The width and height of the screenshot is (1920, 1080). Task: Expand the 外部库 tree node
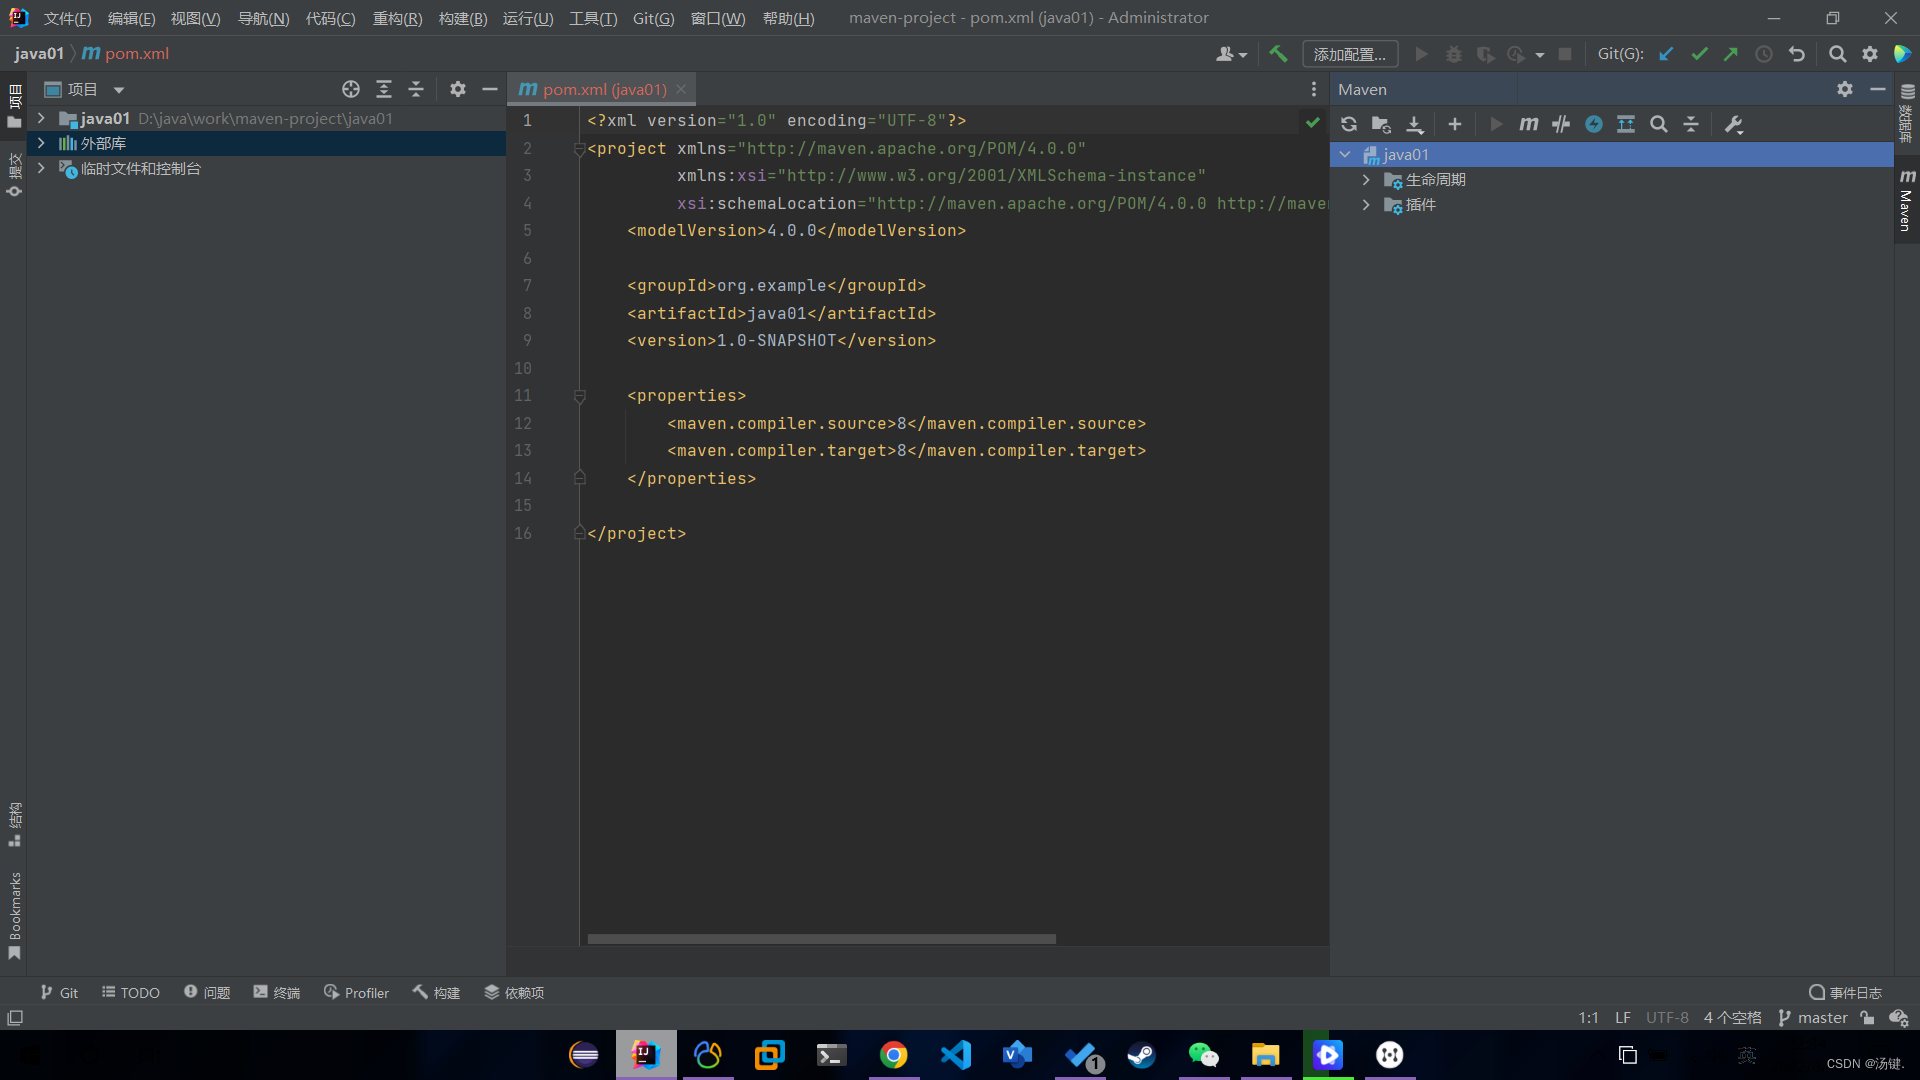(41, 143)
